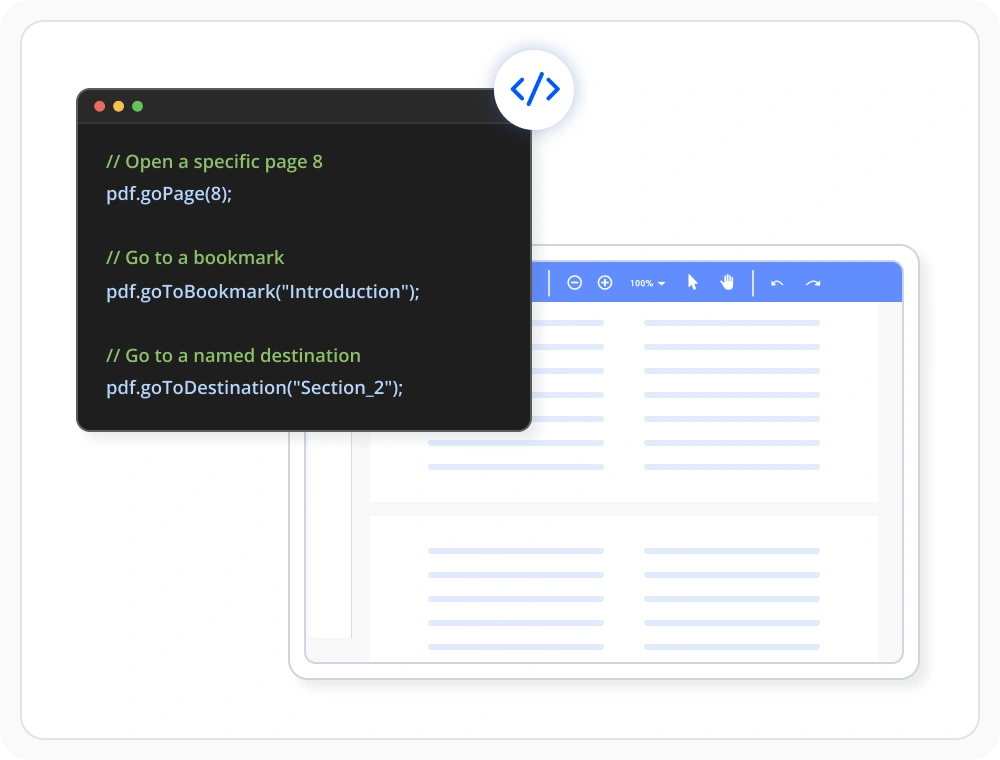The image size is (1000, 760).
Task: Click the yellow minimize dot in code window
Action: (119, 106)
